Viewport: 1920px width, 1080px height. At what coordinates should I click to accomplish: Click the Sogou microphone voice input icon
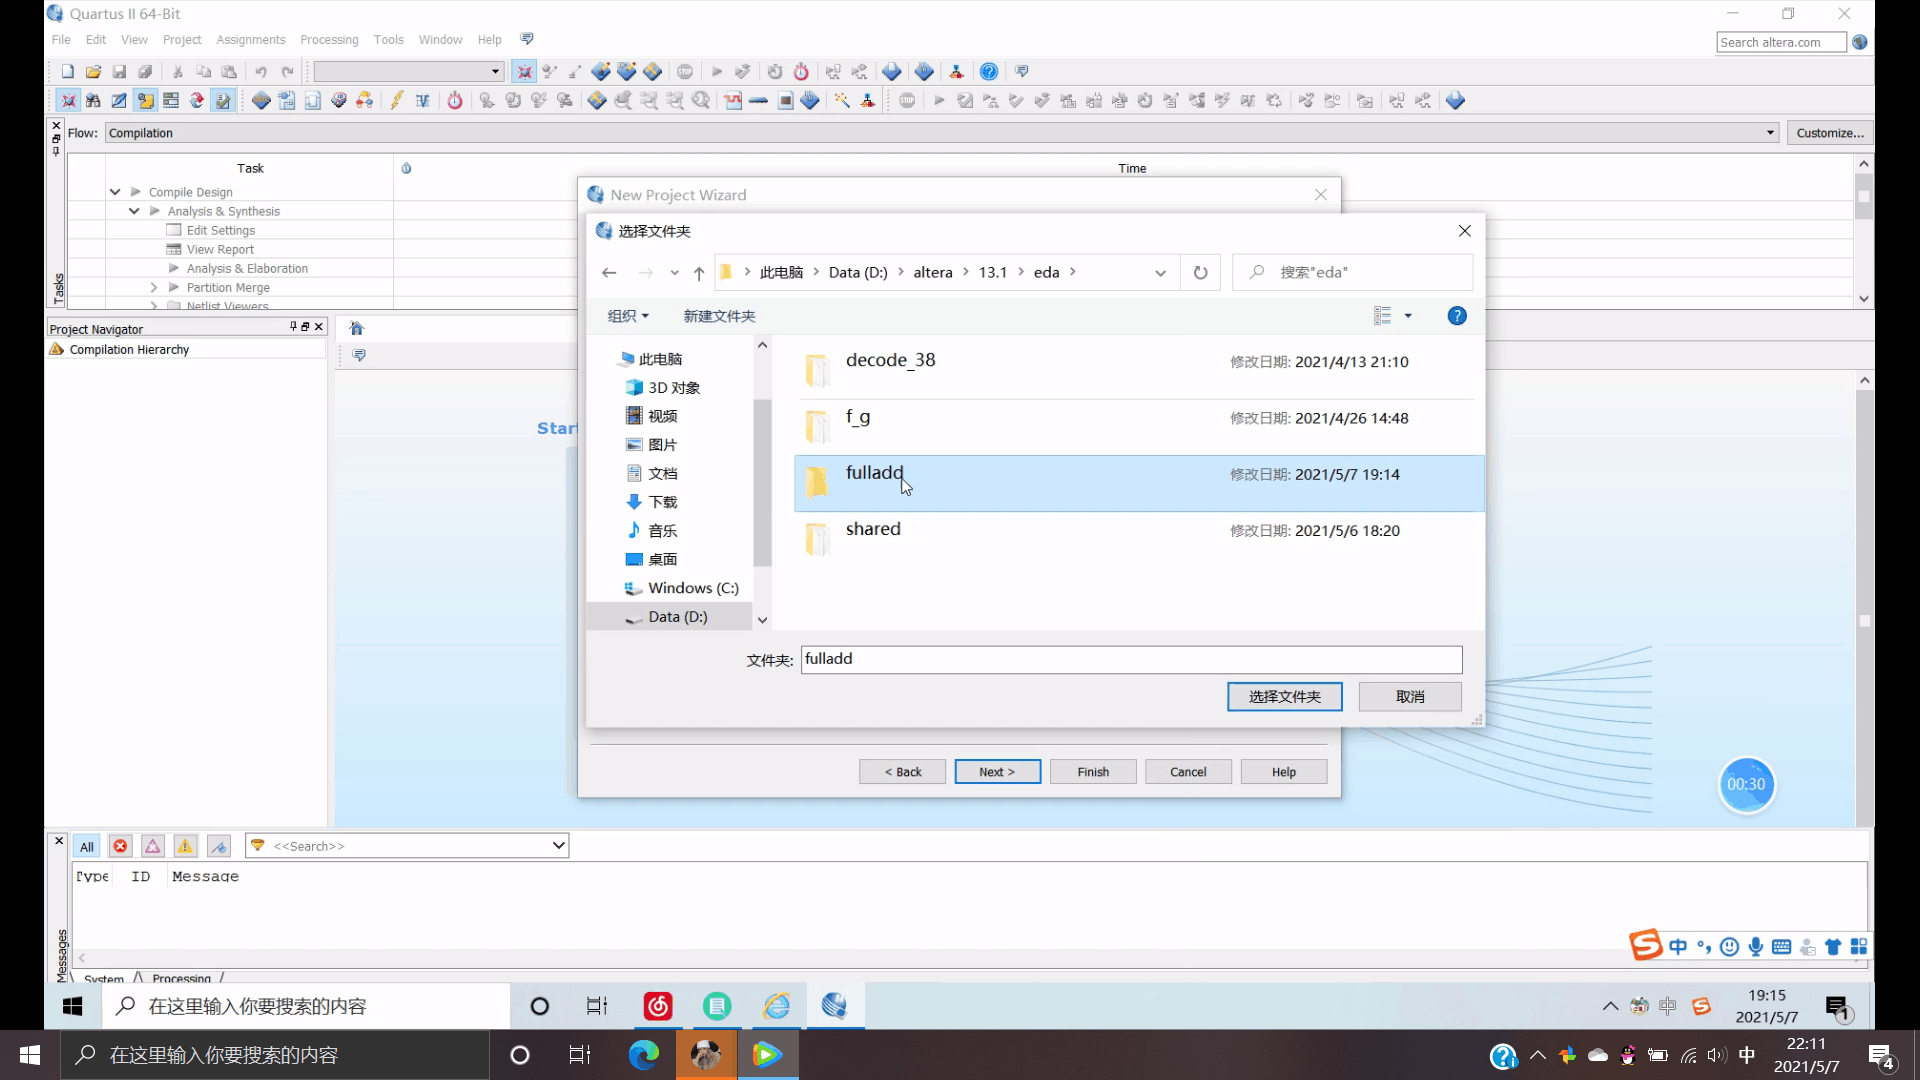click(1756, 947)
